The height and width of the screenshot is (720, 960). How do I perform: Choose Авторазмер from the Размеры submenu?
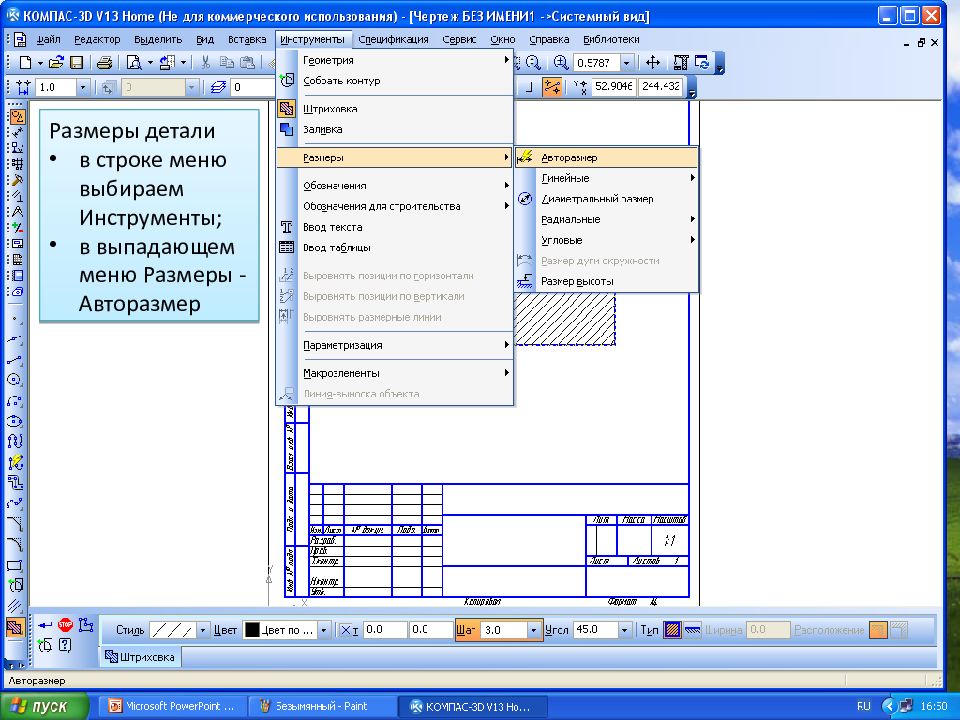[x=606, y=157]
